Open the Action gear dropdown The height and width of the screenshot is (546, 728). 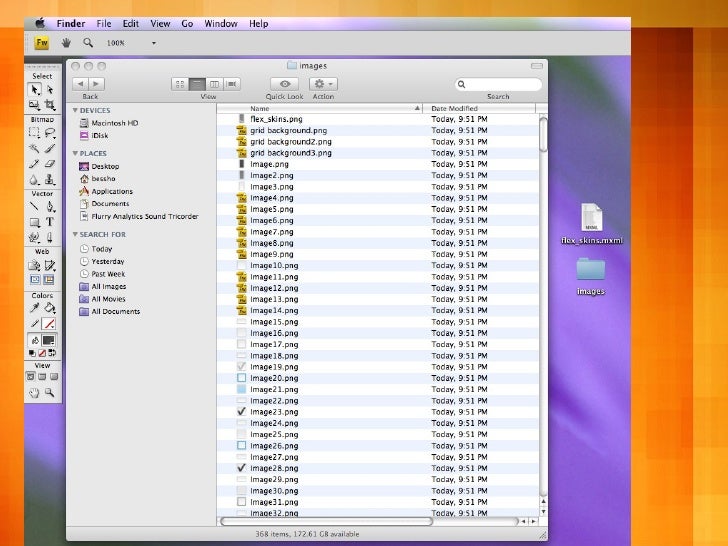pyautogui.click(x=323, y=85)
